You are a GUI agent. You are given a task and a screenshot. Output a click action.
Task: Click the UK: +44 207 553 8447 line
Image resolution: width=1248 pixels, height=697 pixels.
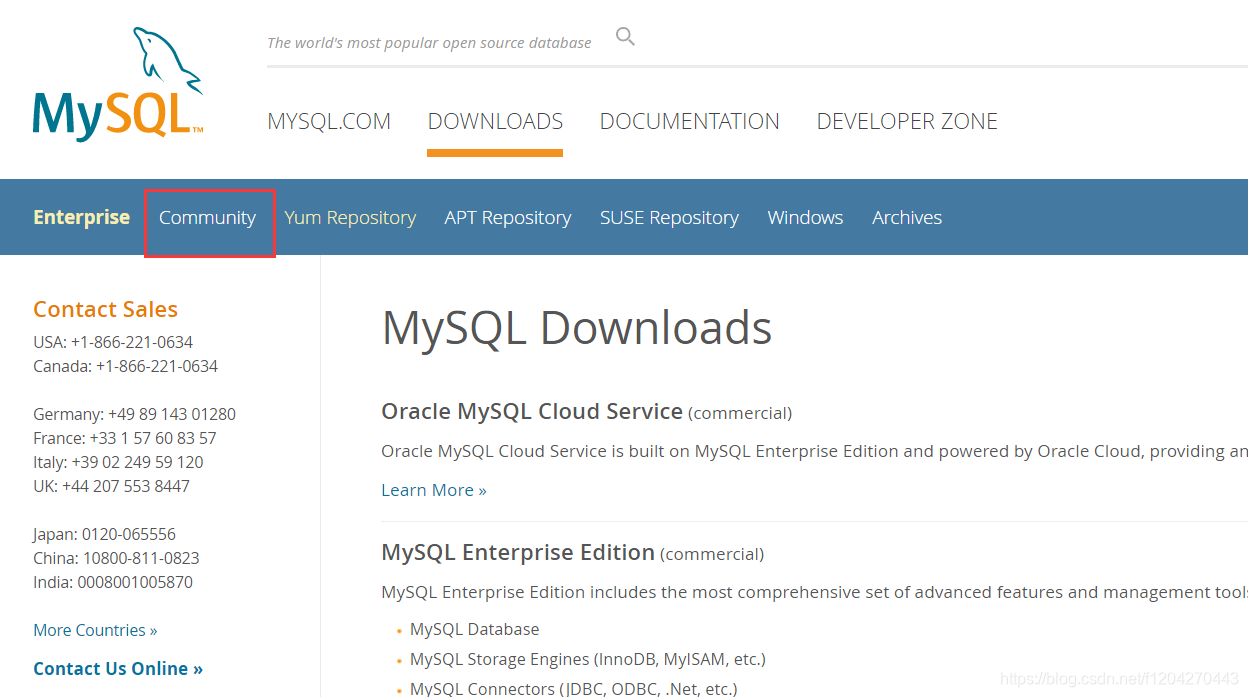(x=111, y=486)
